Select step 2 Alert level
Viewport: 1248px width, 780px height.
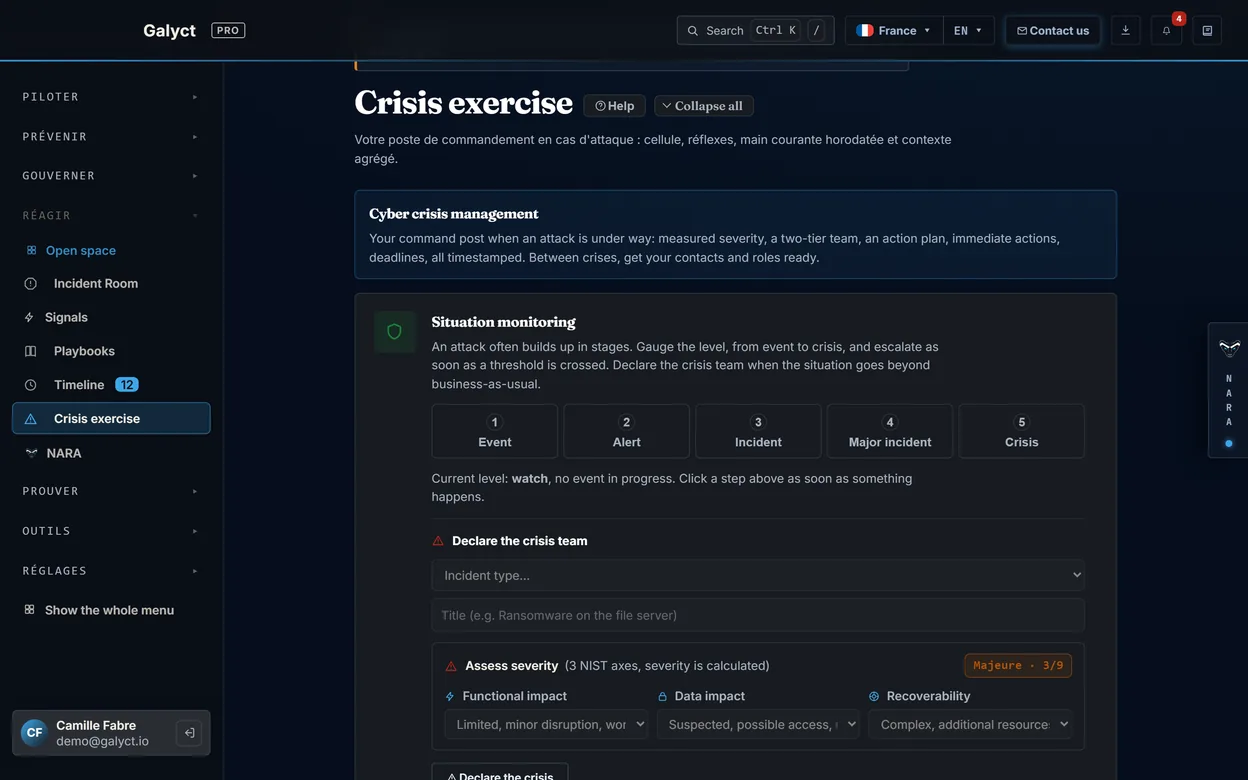pos(627,431)
